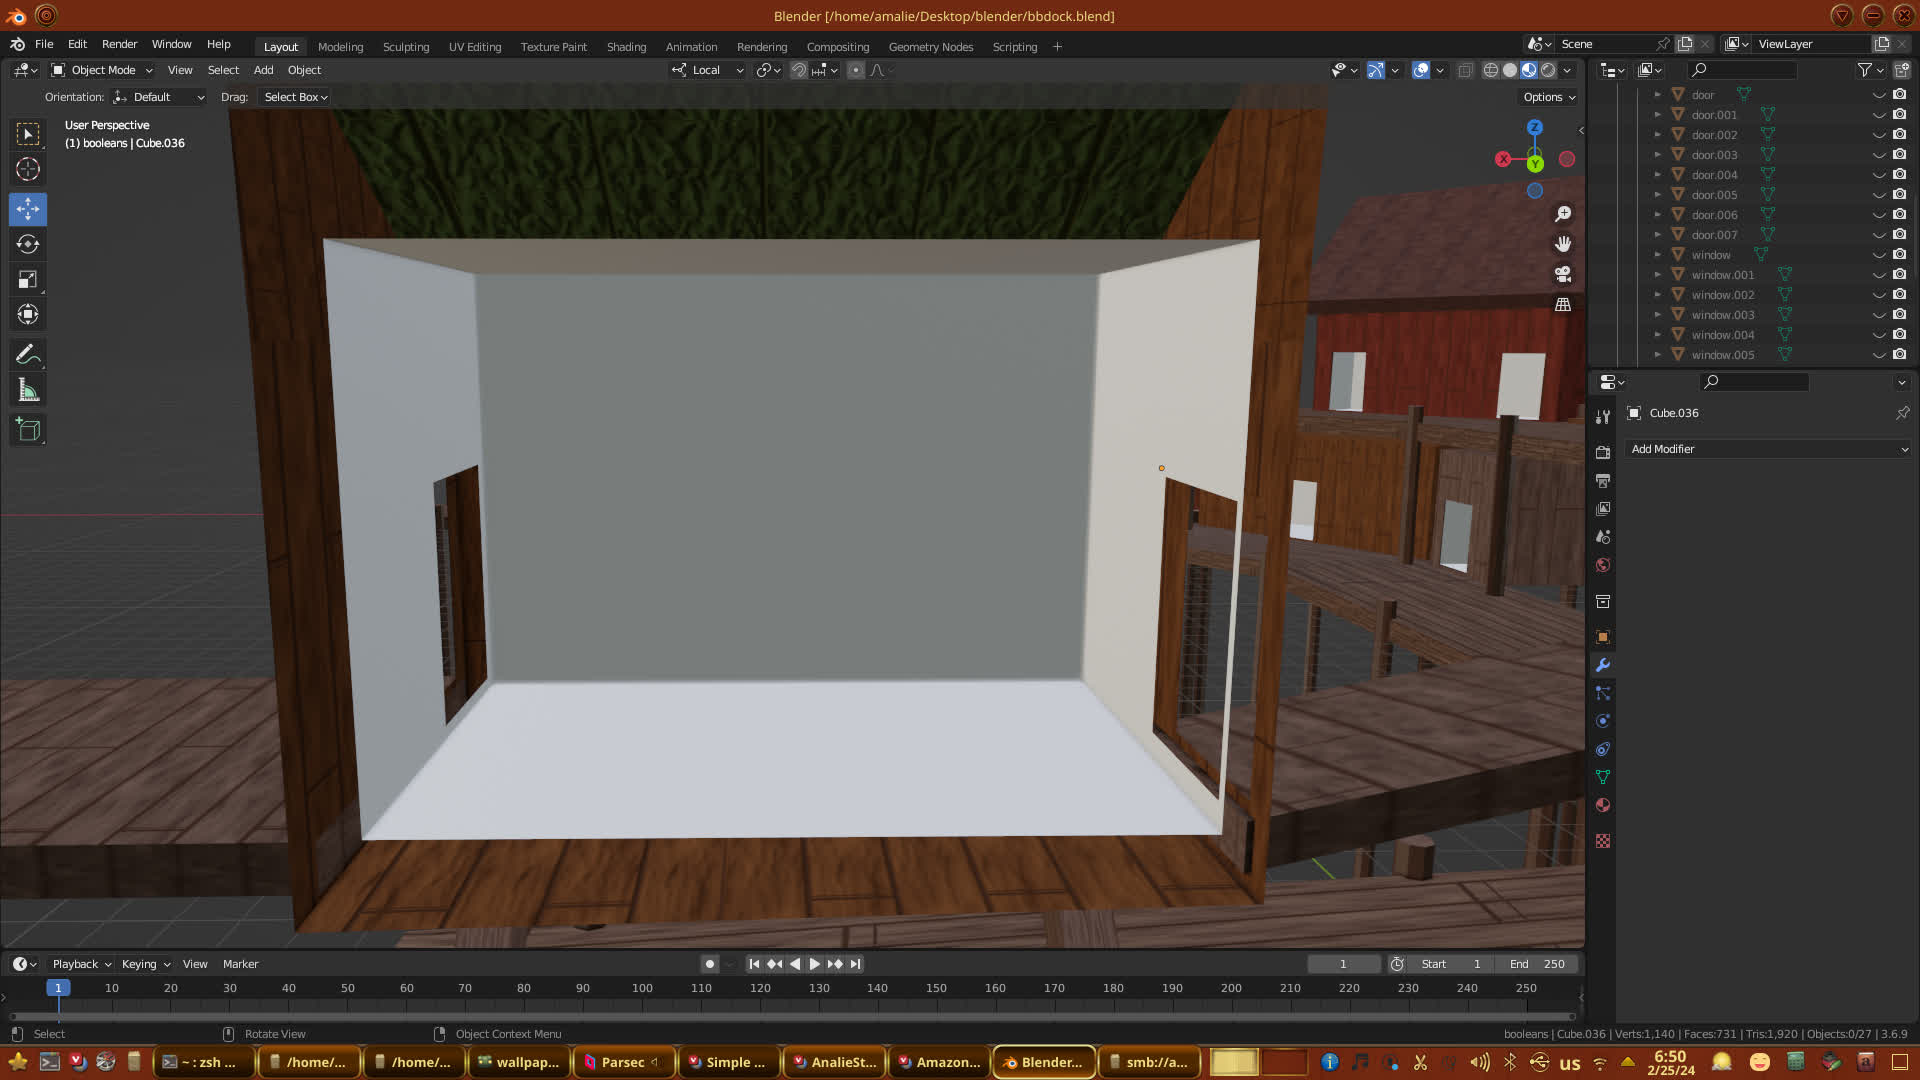The width and height of the screenshot is (1920, 1080).
Task: Open the Parsec window in taskbar
Action: coord(622,1062)
